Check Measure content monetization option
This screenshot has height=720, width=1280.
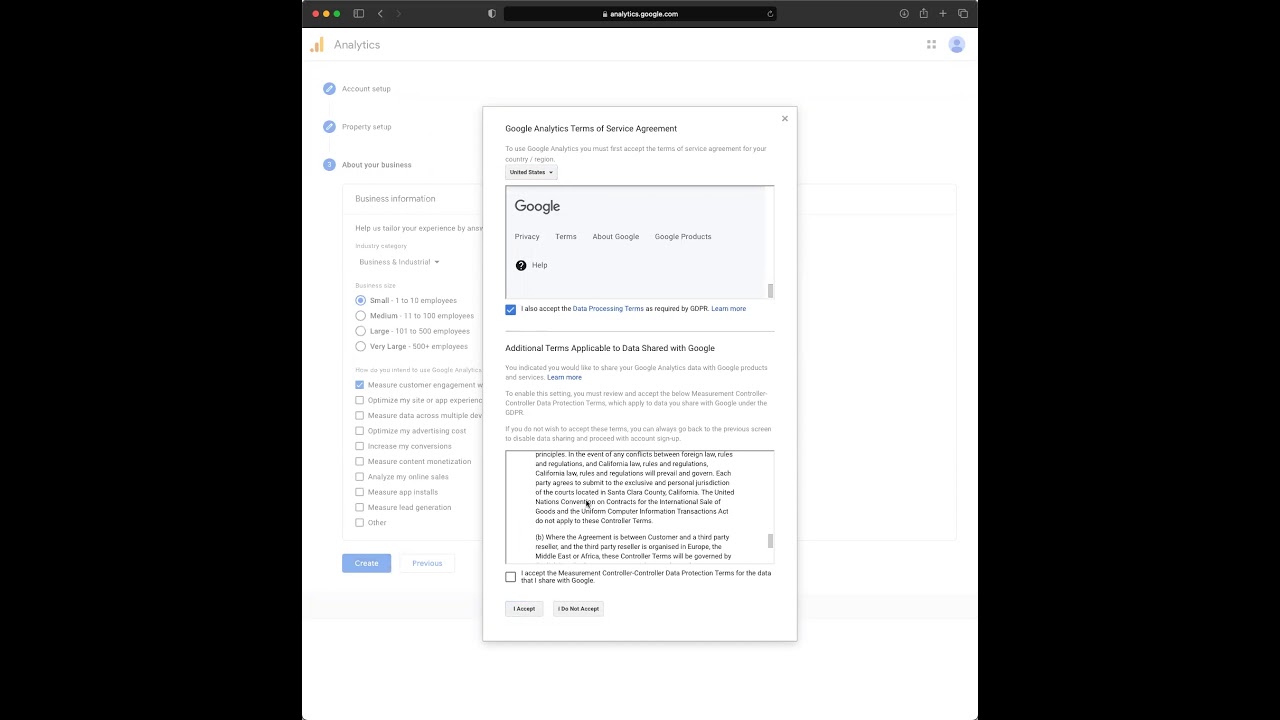pyautogui.click(x=360, y=462)
